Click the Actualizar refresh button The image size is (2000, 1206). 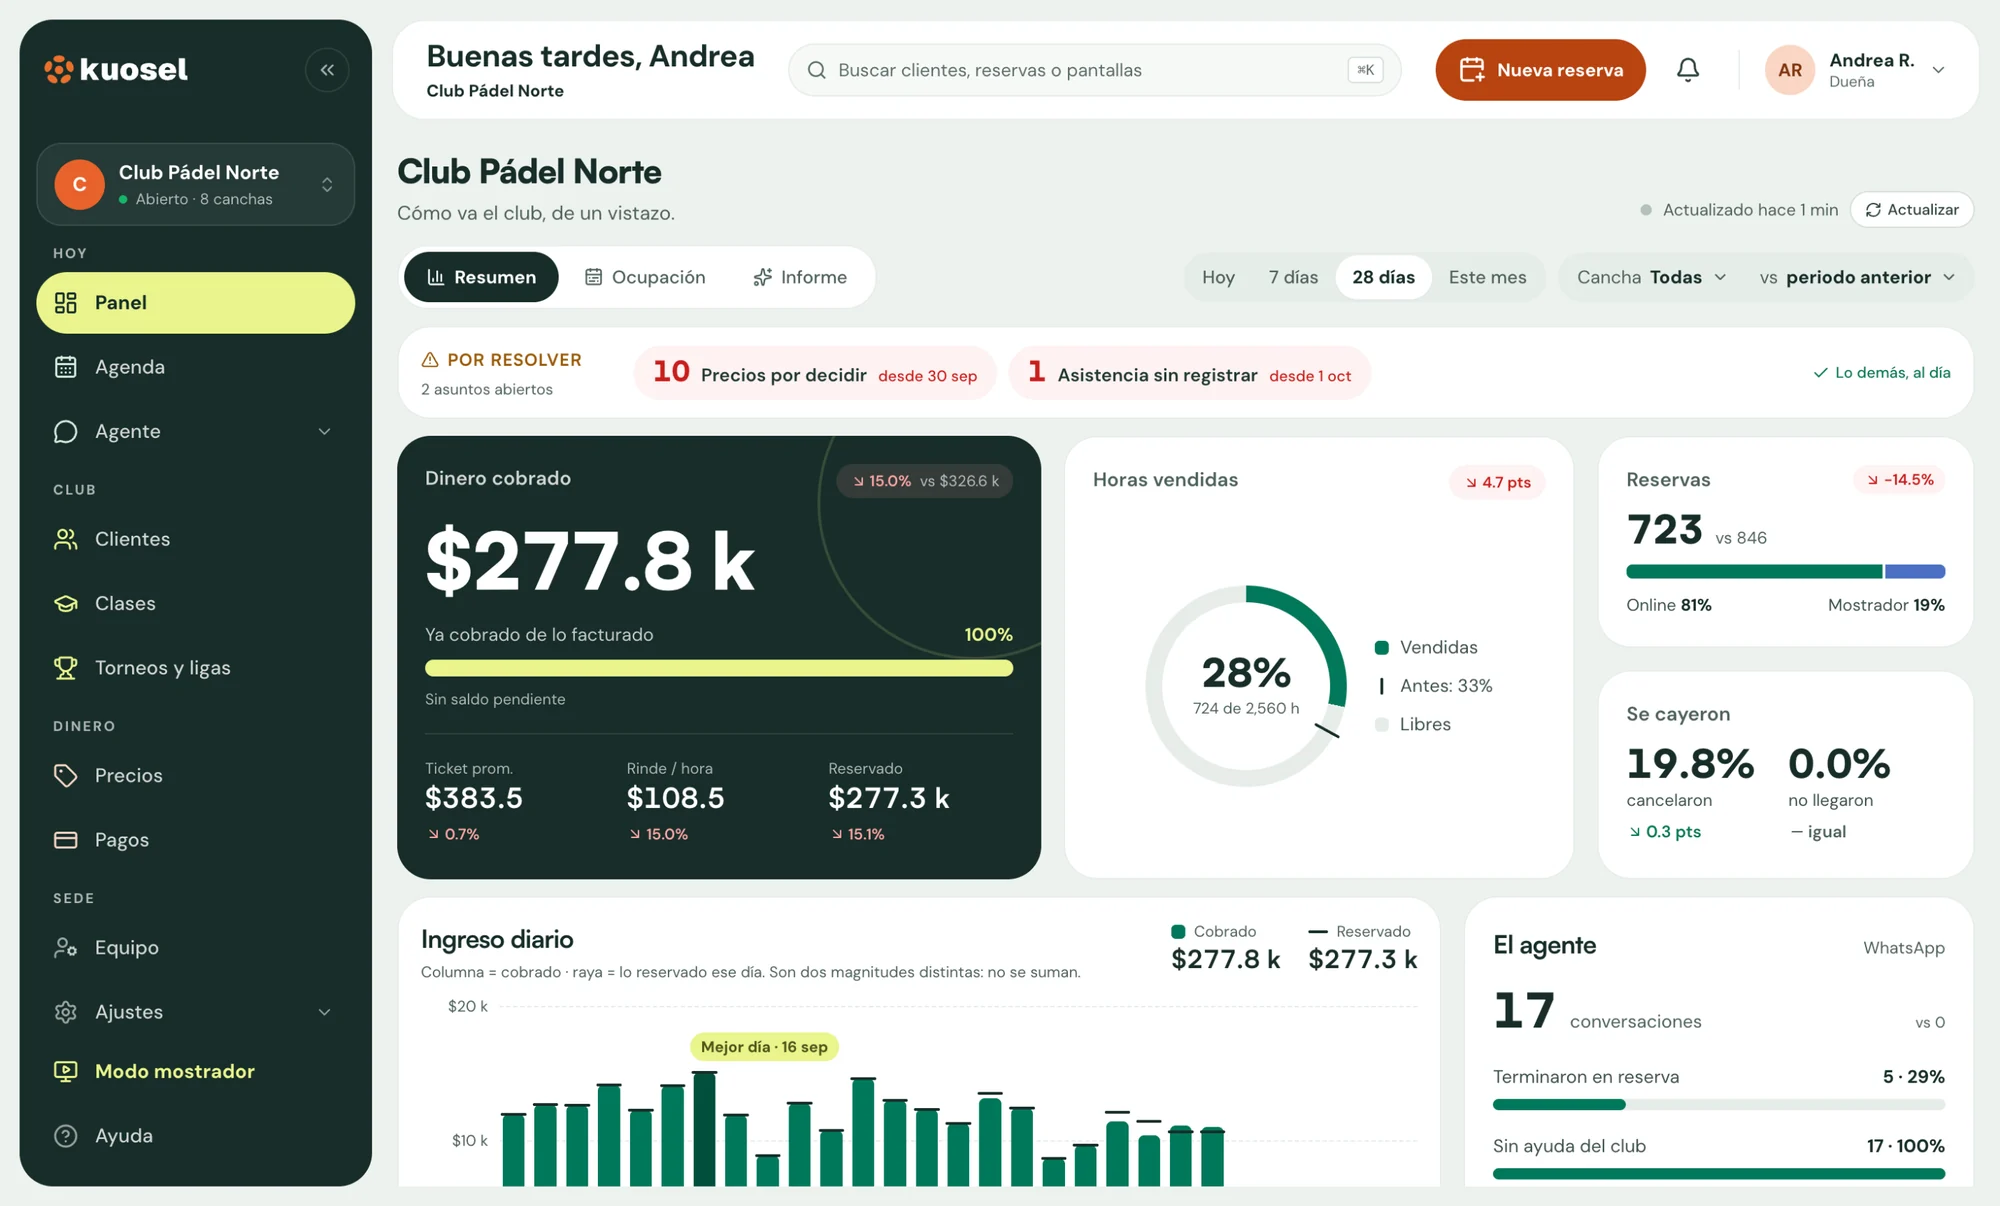click(x=1911, y=210)
